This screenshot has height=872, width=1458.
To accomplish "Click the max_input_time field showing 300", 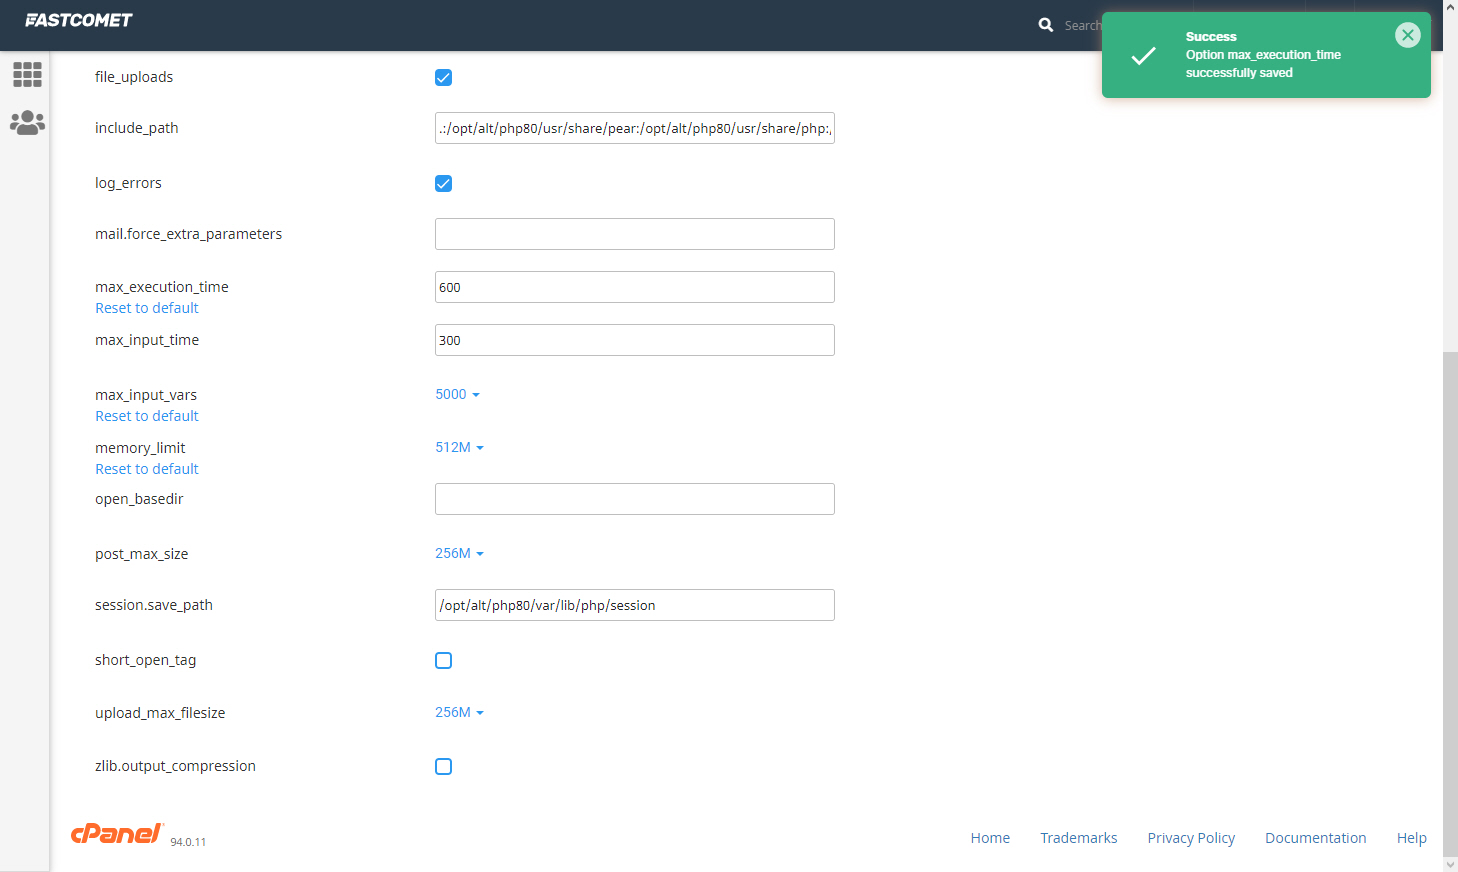I will tap(635, 340).
